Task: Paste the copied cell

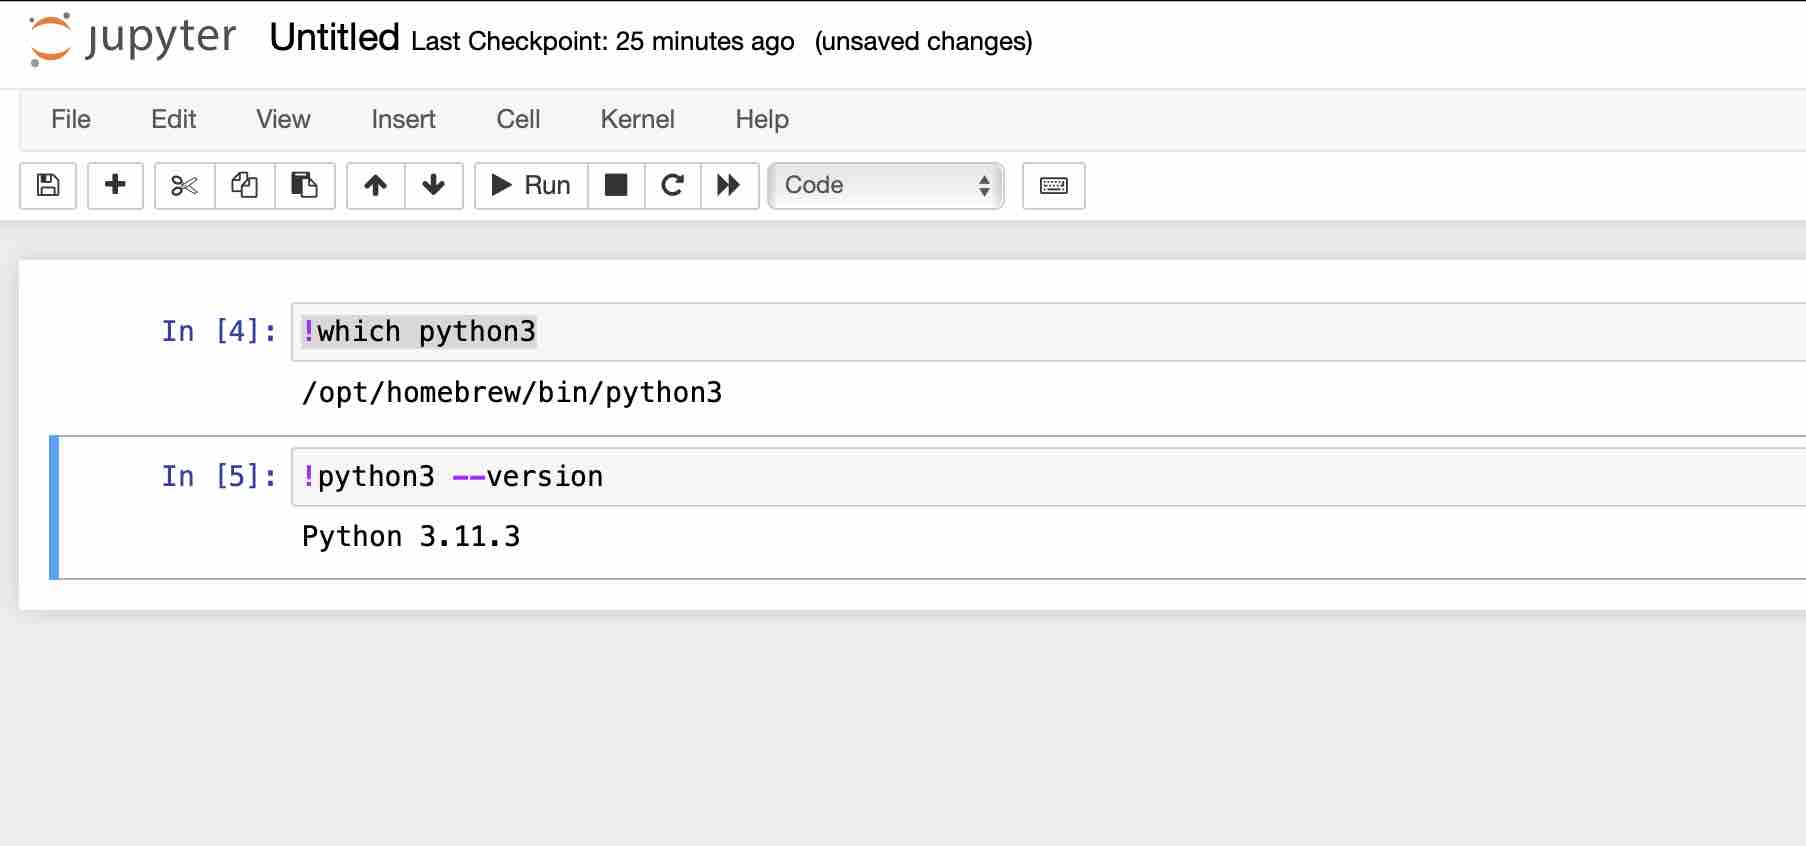Action: (x=305, y=185)
